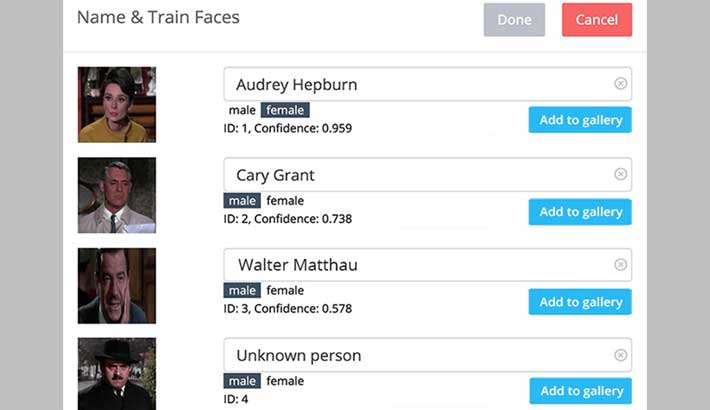Clear the Audrey Hepburn name field icon

click(x=621, y=84)
